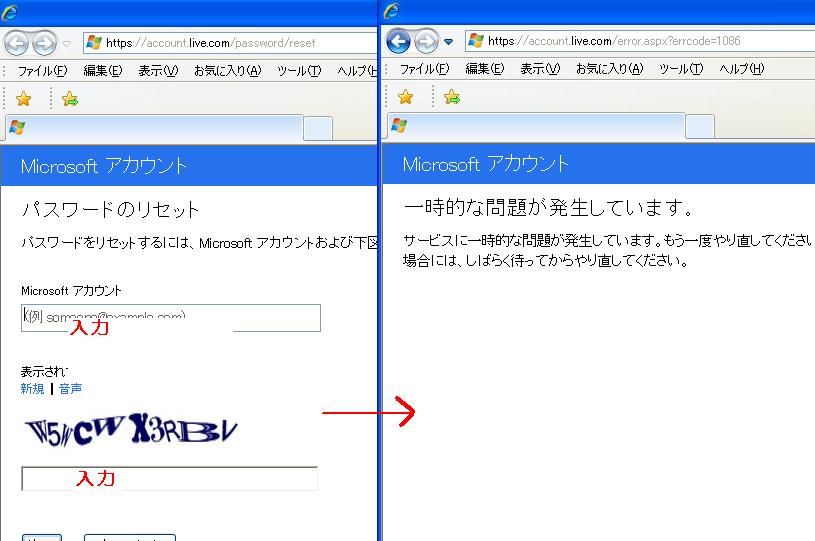The image size is (815, 541).
Task: Open 表示(V) menu in right window
Action: tap(540, 69)
